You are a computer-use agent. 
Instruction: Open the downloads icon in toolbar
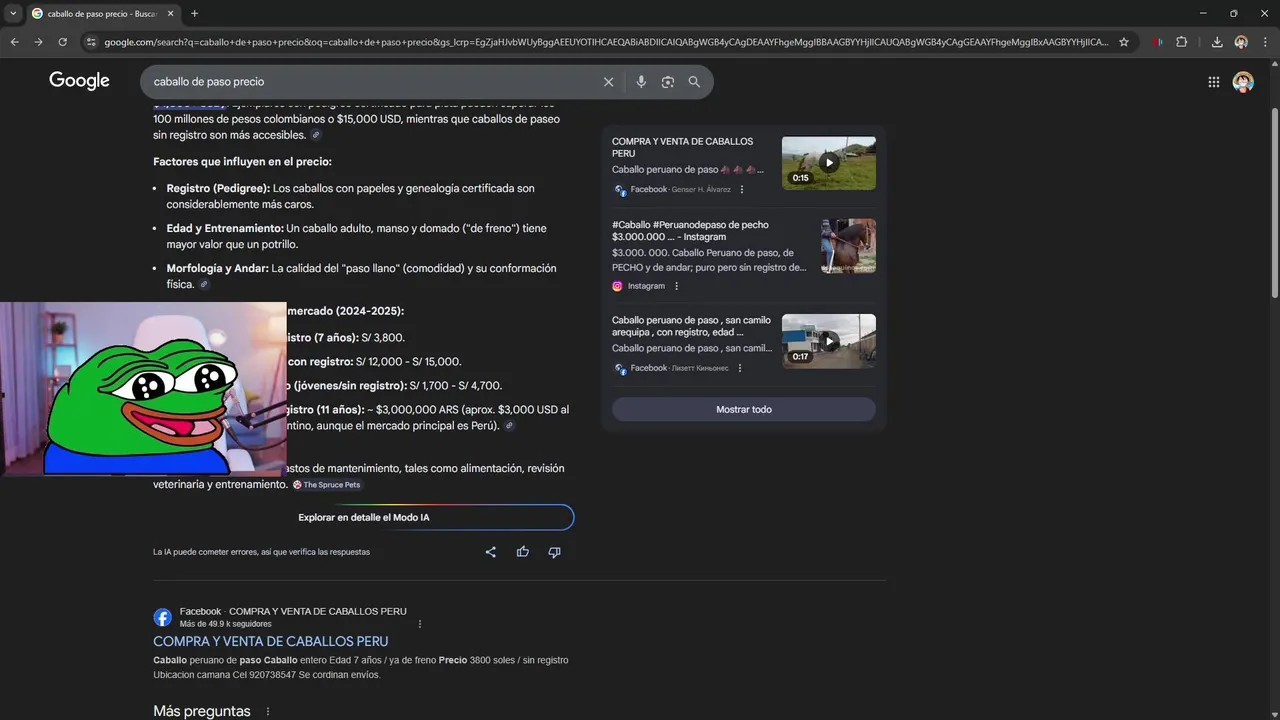(1217, 42)
